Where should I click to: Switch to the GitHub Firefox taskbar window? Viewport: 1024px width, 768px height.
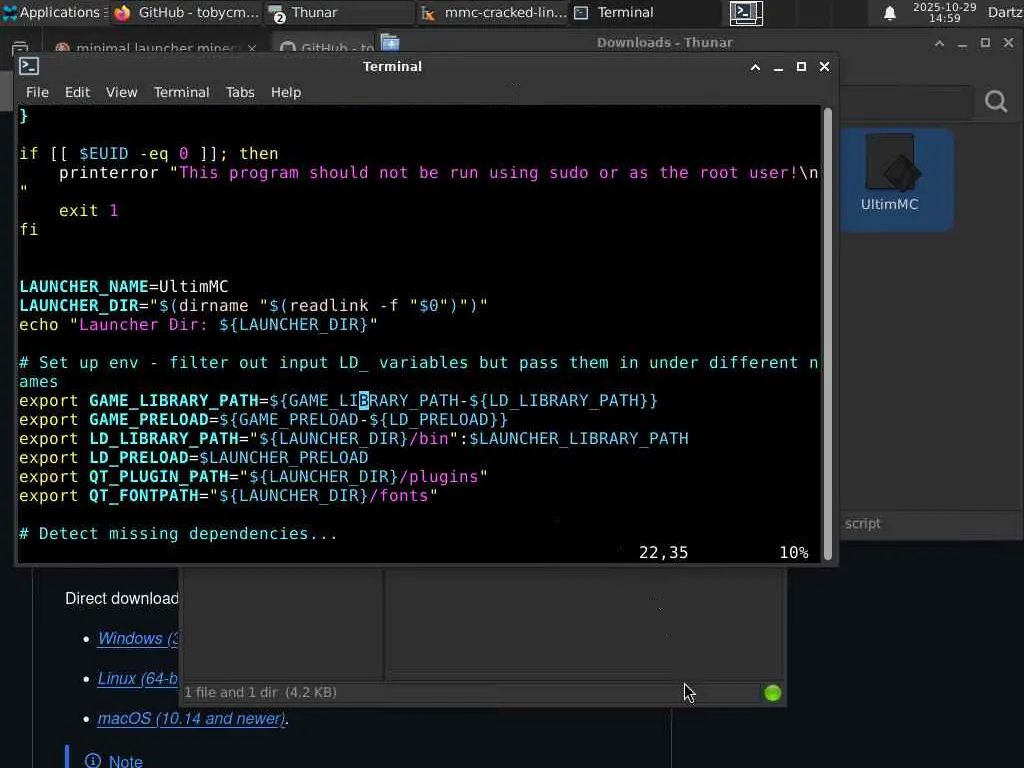click(187, 12)
